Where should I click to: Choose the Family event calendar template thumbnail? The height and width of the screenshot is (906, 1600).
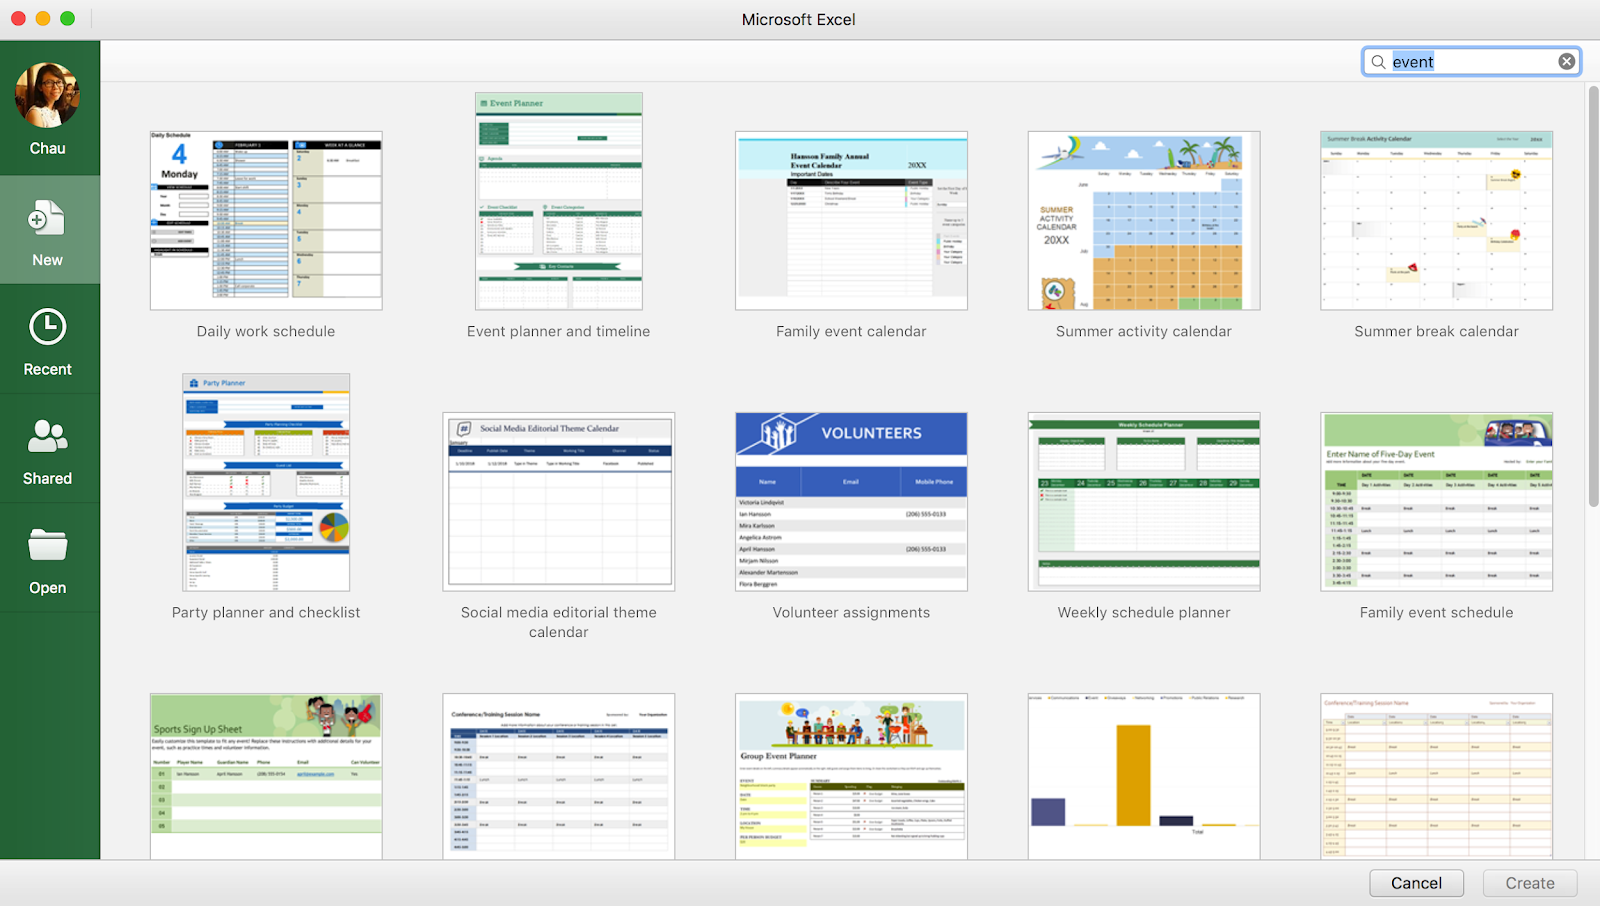pos(851,220)
